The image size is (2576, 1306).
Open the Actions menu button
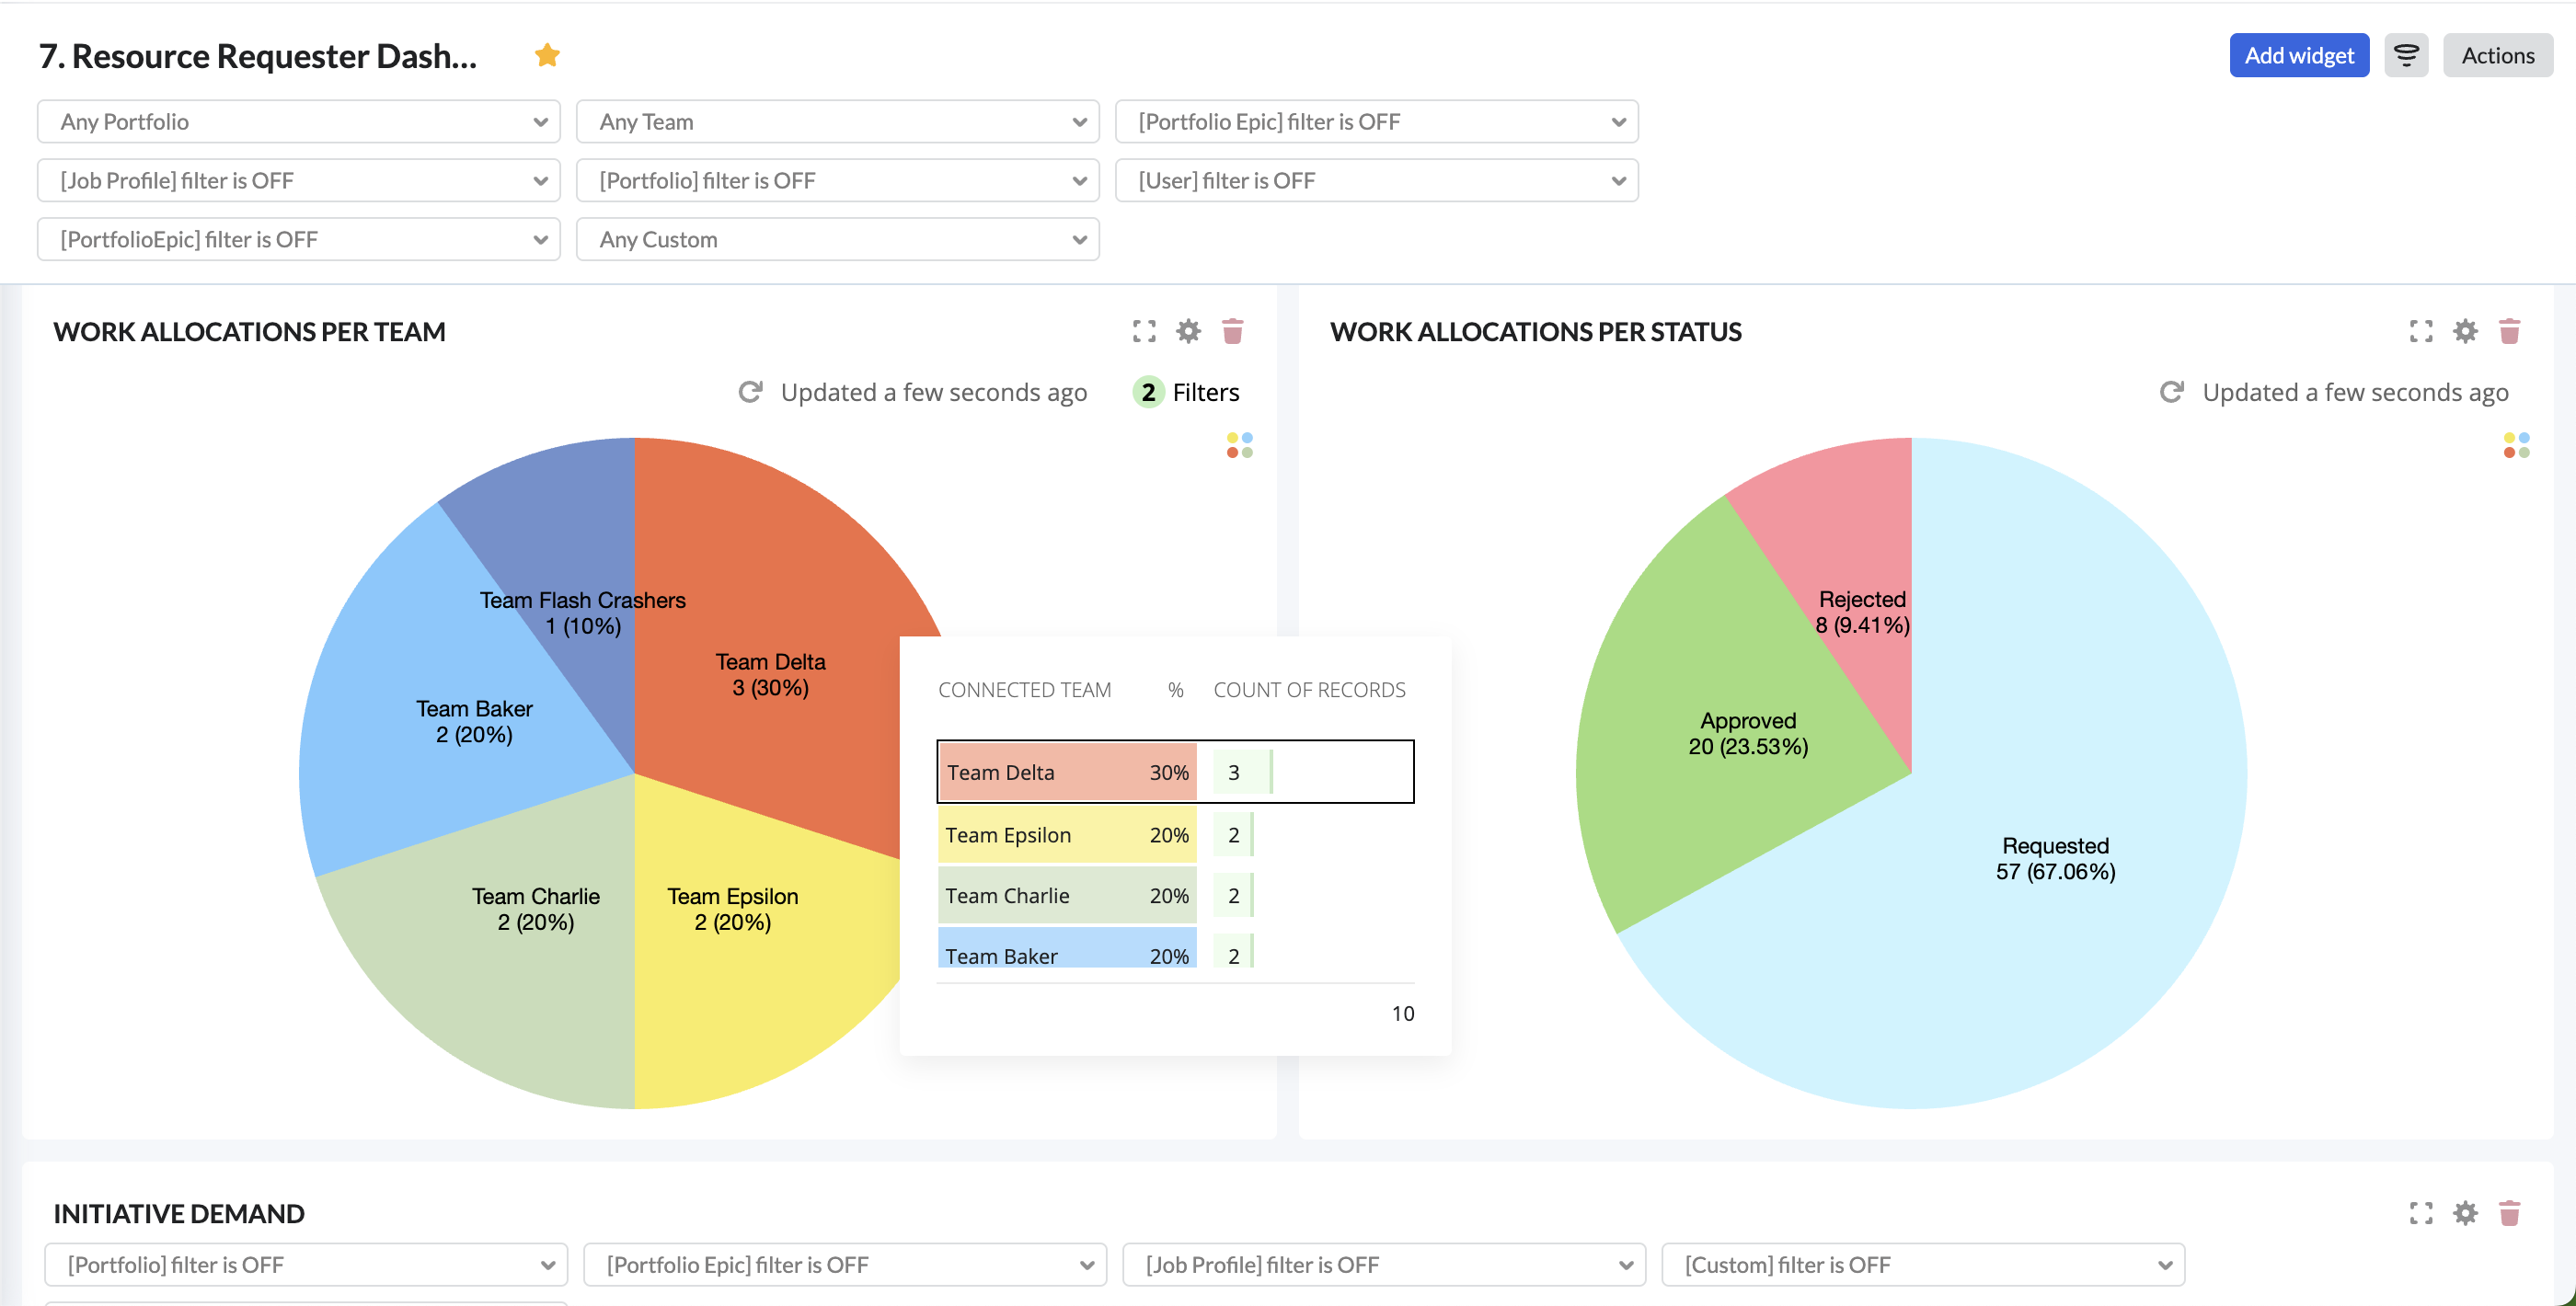coord(2497,55)
